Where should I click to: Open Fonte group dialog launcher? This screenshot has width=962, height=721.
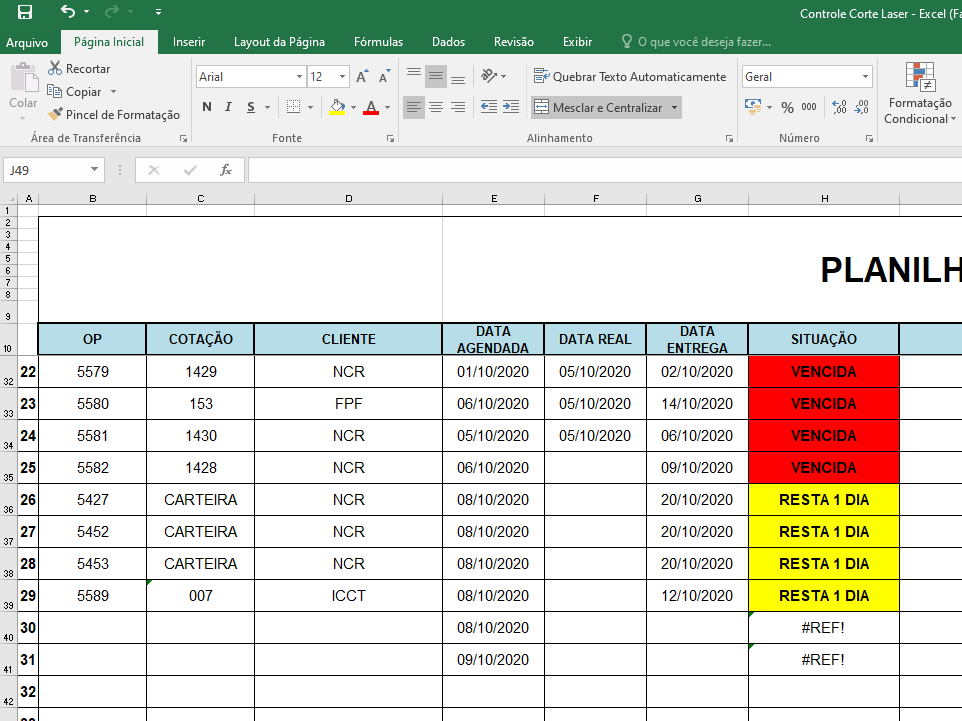pyautogui.click(x=390, y=139)
